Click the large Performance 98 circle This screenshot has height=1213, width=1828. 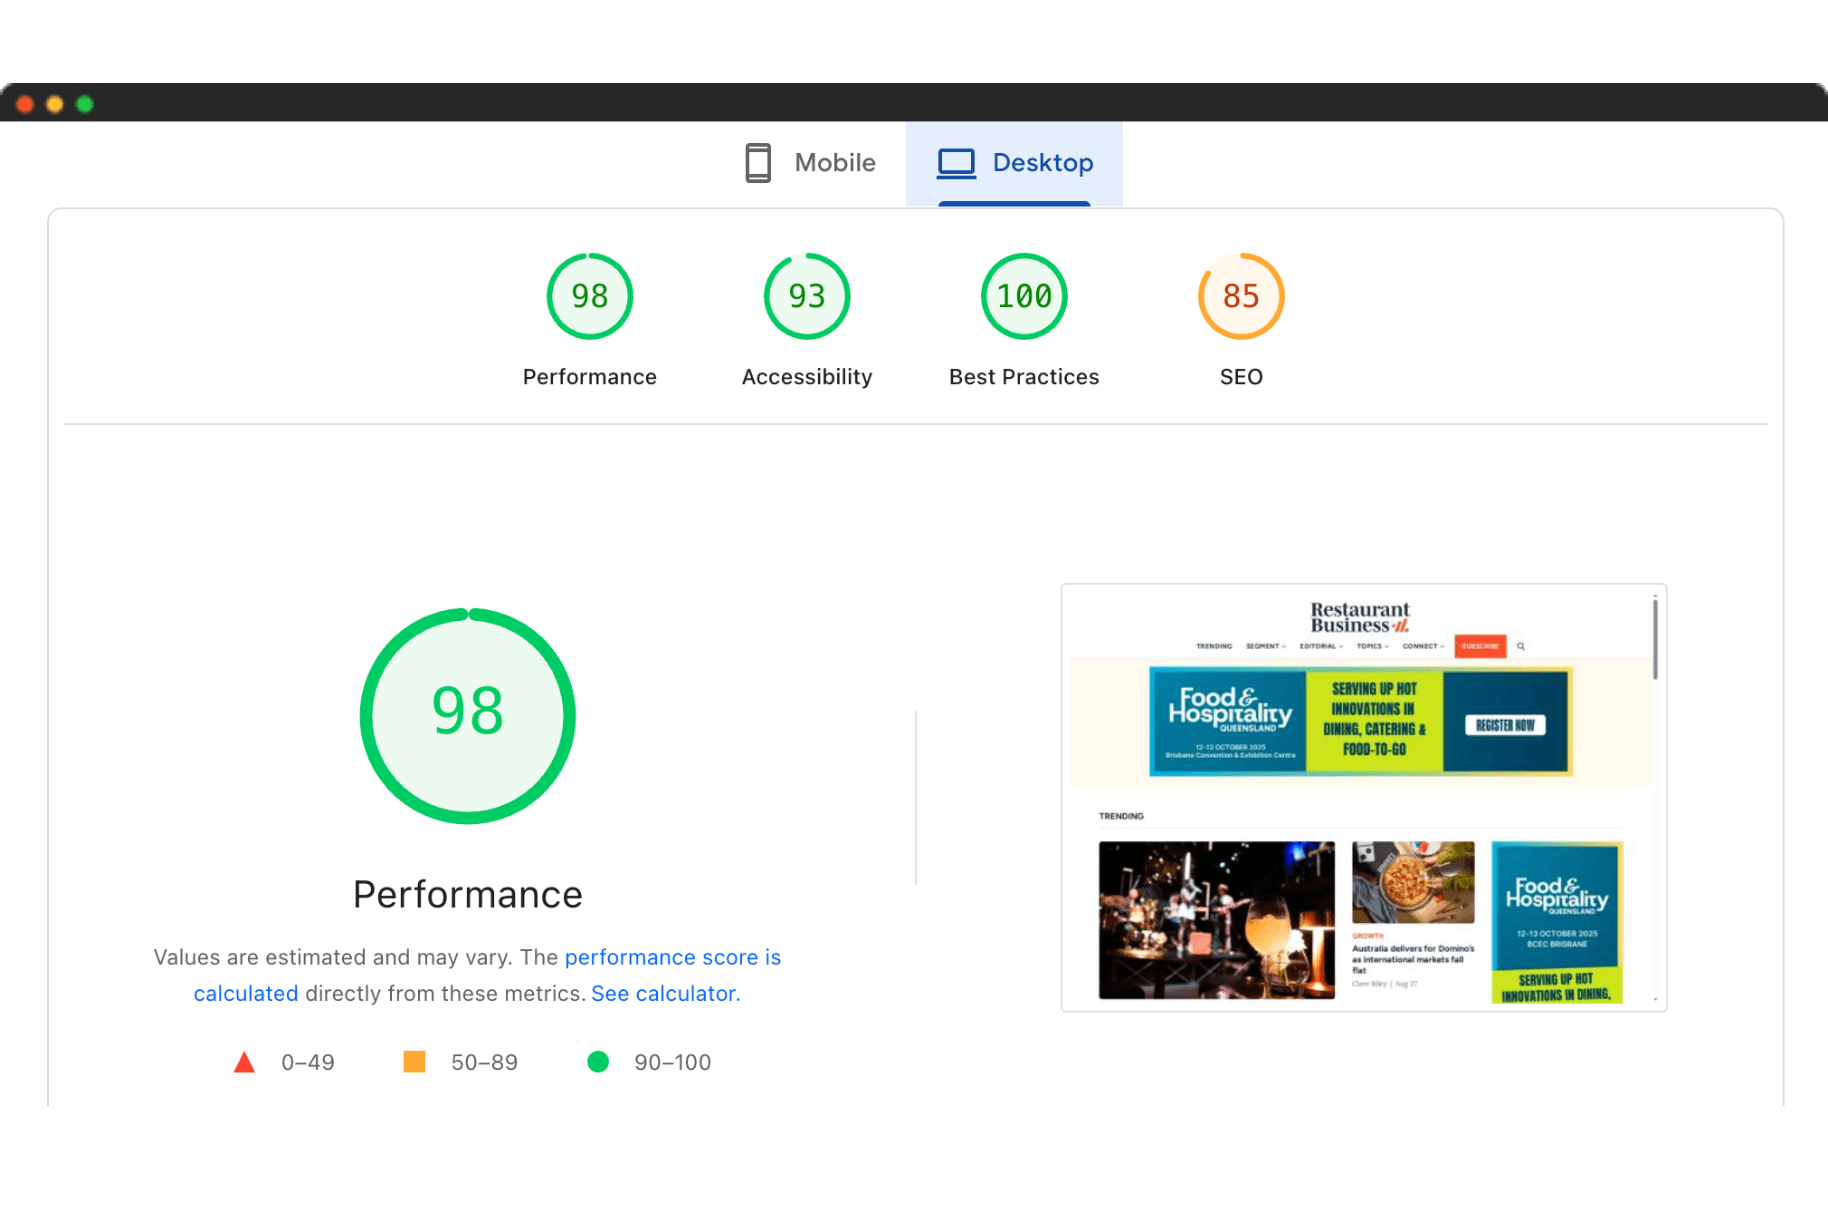467,716
